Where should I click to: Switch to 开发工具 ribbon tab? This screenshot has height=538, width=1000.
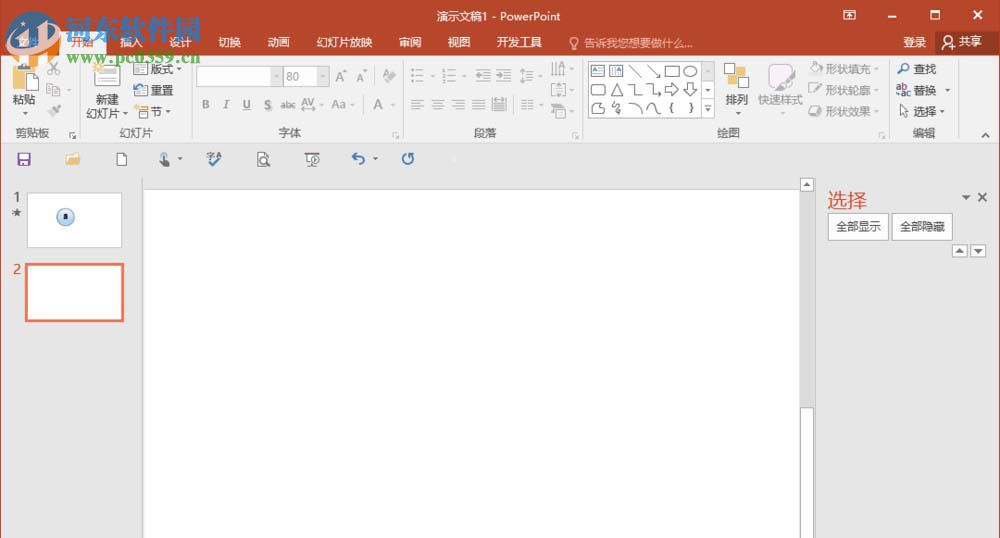[x=519, y=42]
